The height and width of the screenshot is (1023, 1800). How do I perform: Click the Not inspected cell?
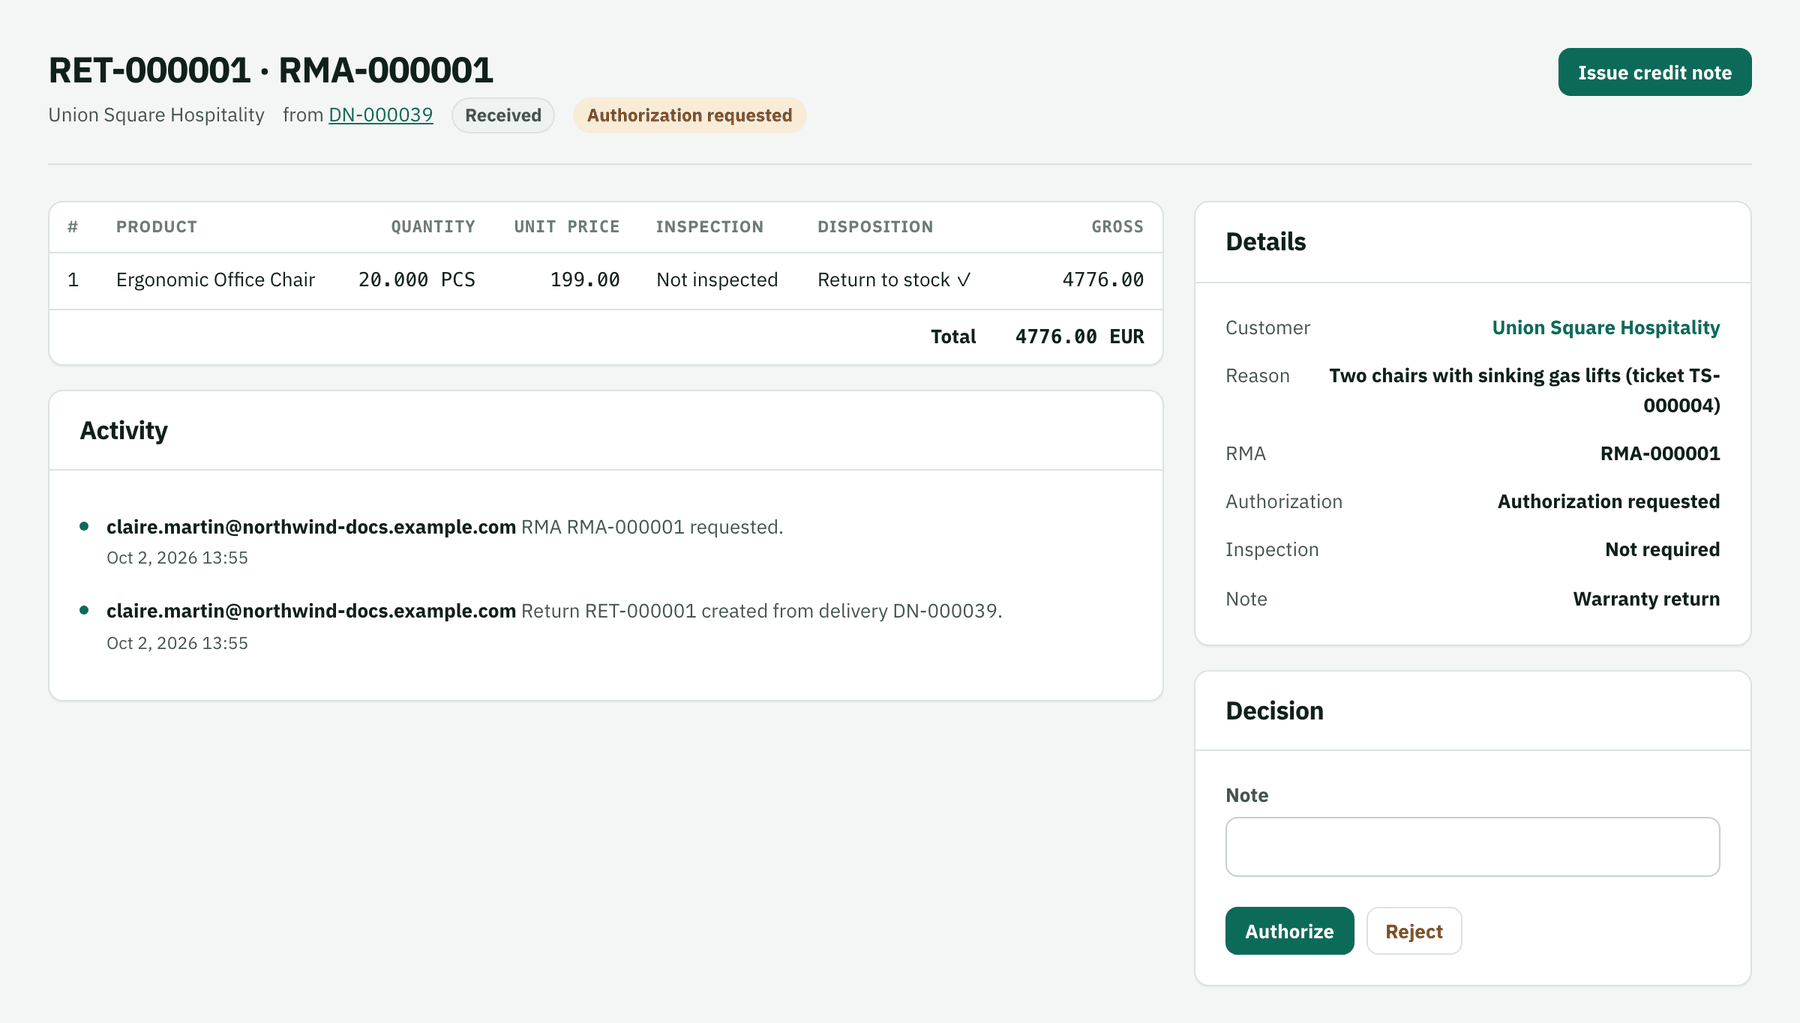pyautogui.click(x=717, y=280)
